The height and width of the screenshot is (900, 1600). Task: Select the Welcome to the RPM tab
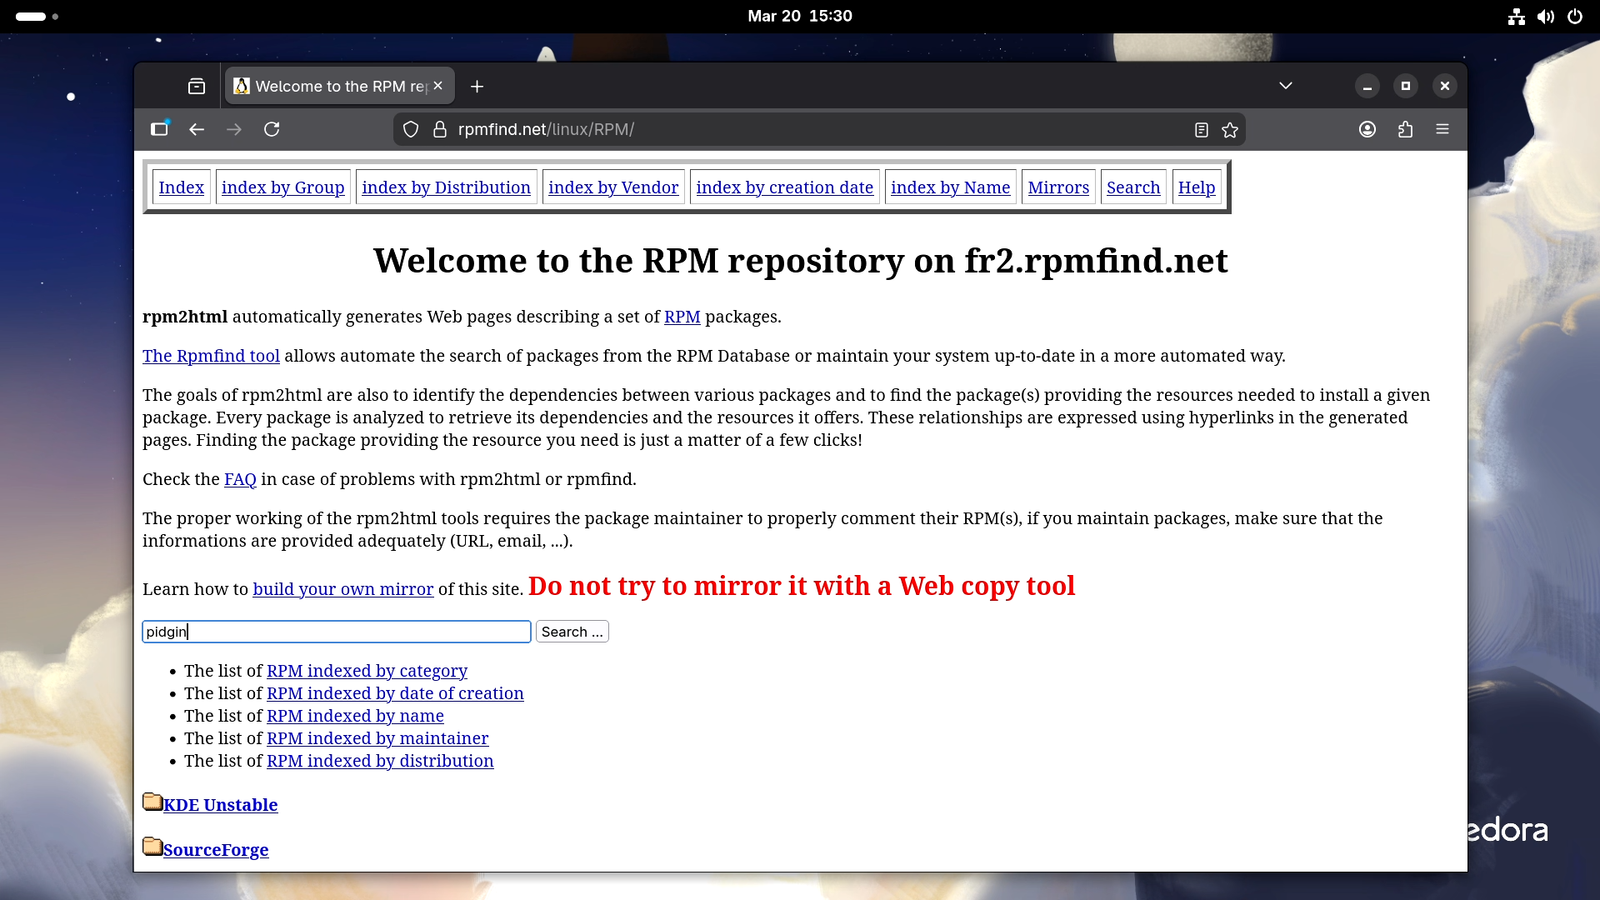click(340, 86)
